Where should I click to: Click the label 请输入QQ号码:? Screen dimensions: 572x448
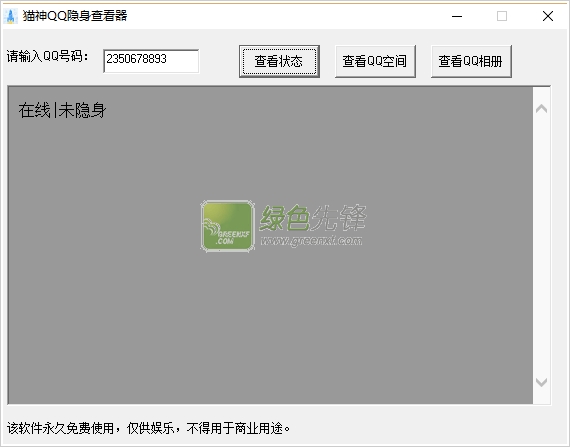click(x=47, y=57)
